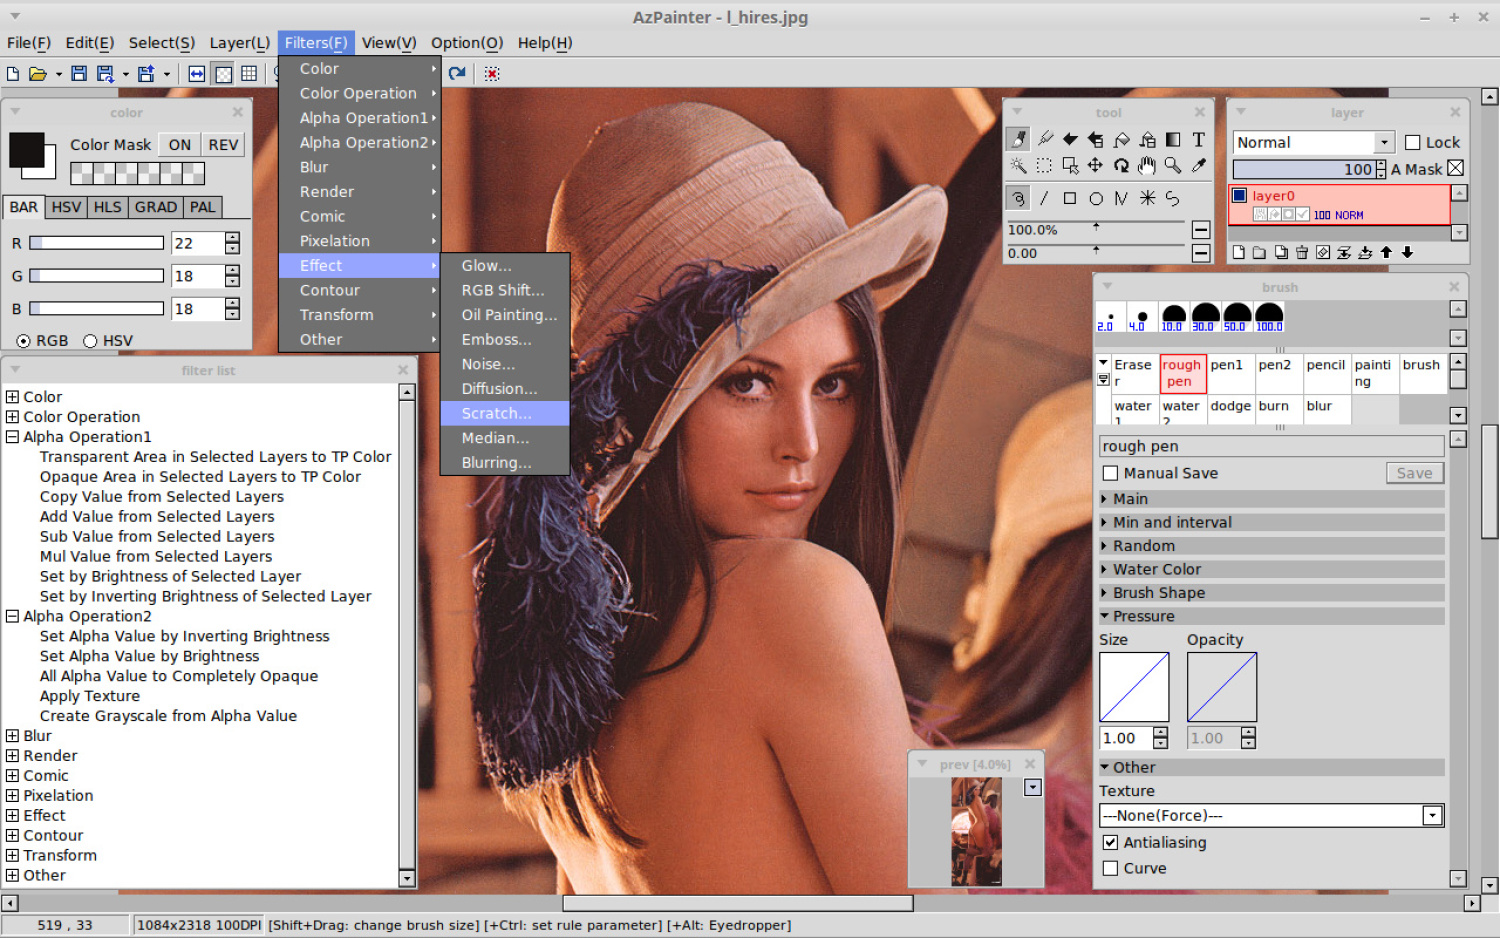Select the Magic Wand tool
Screen dimensions: 1500x938
[x=1019, y=166]
